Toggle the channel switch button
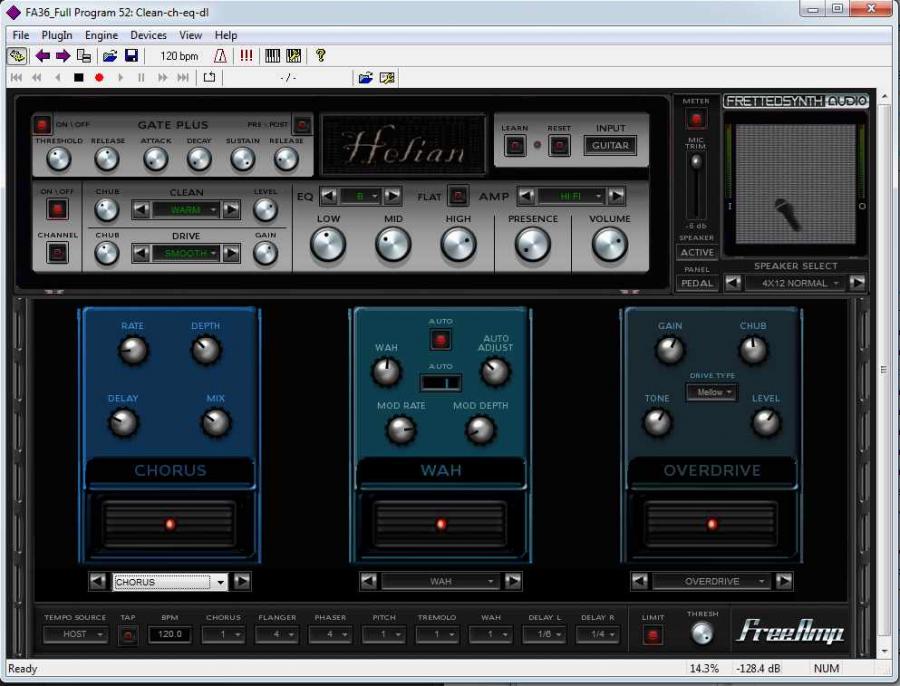 click(x=57, y=253)
